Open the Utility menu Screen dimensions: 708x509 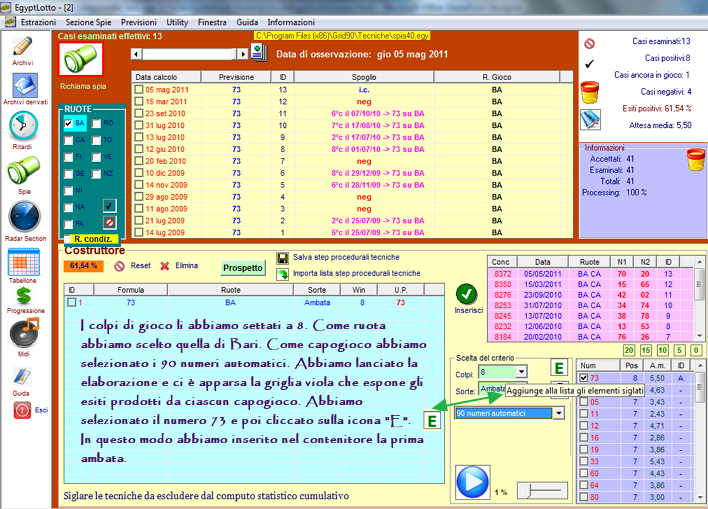[177, 22]
